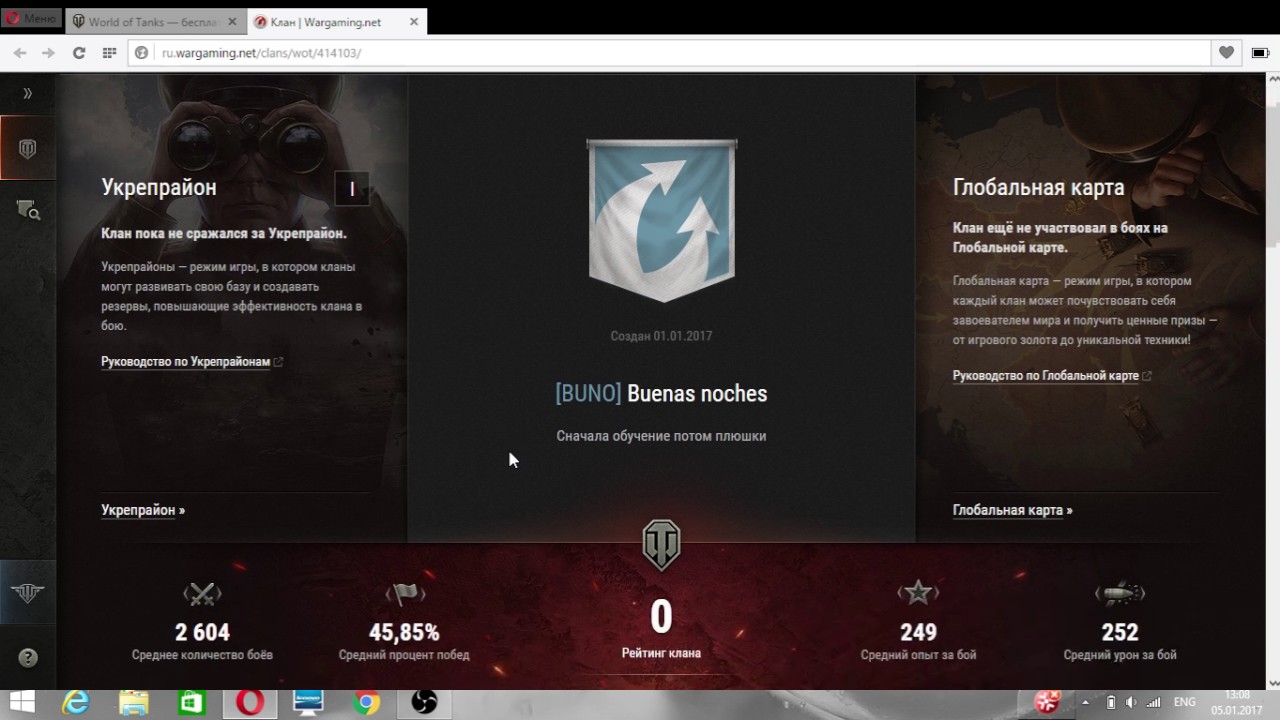Click Opera icon in the taskbar

pyautogui.click(x=249, y=704)
